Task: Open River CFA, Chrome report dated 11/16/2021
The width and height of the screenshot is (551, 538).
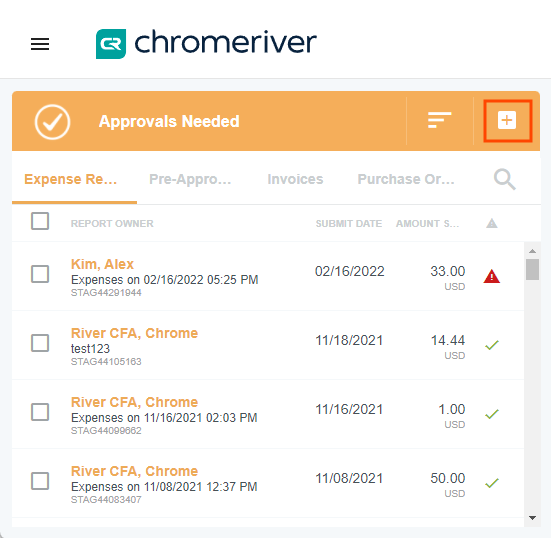Action: [134, 402]
